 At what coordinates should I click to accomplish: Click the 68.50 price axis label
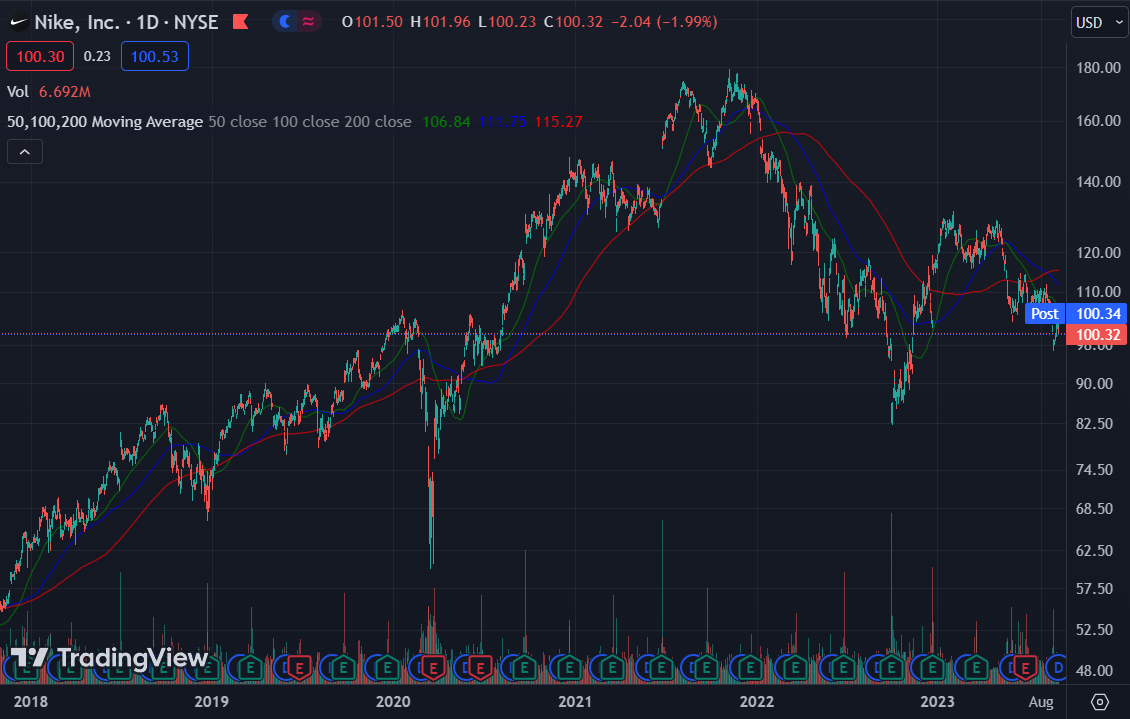pyautogui.click(x=1094, y=509)
